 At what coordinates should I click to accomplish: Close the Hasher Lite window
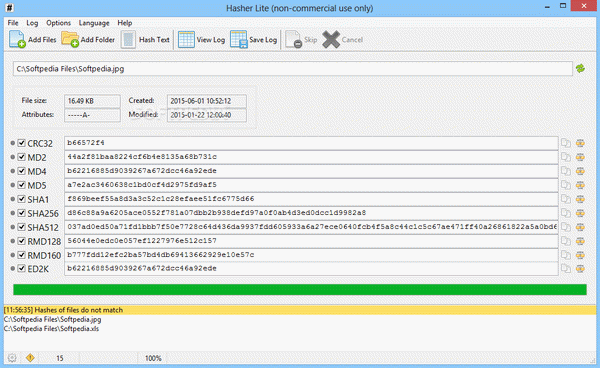[584, 6]
